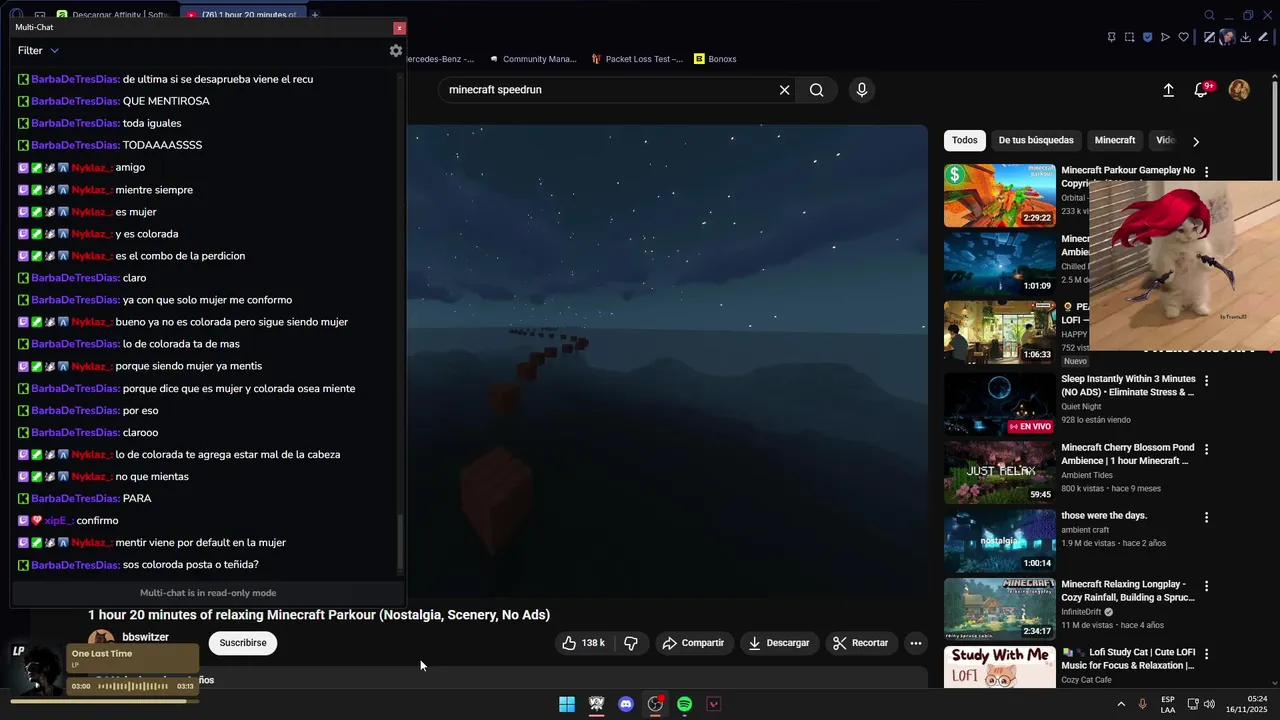This screenshot has height=720, width=1280.
Task: Click the browser send/flow arrow icon
Action: tap(1165, 37)
